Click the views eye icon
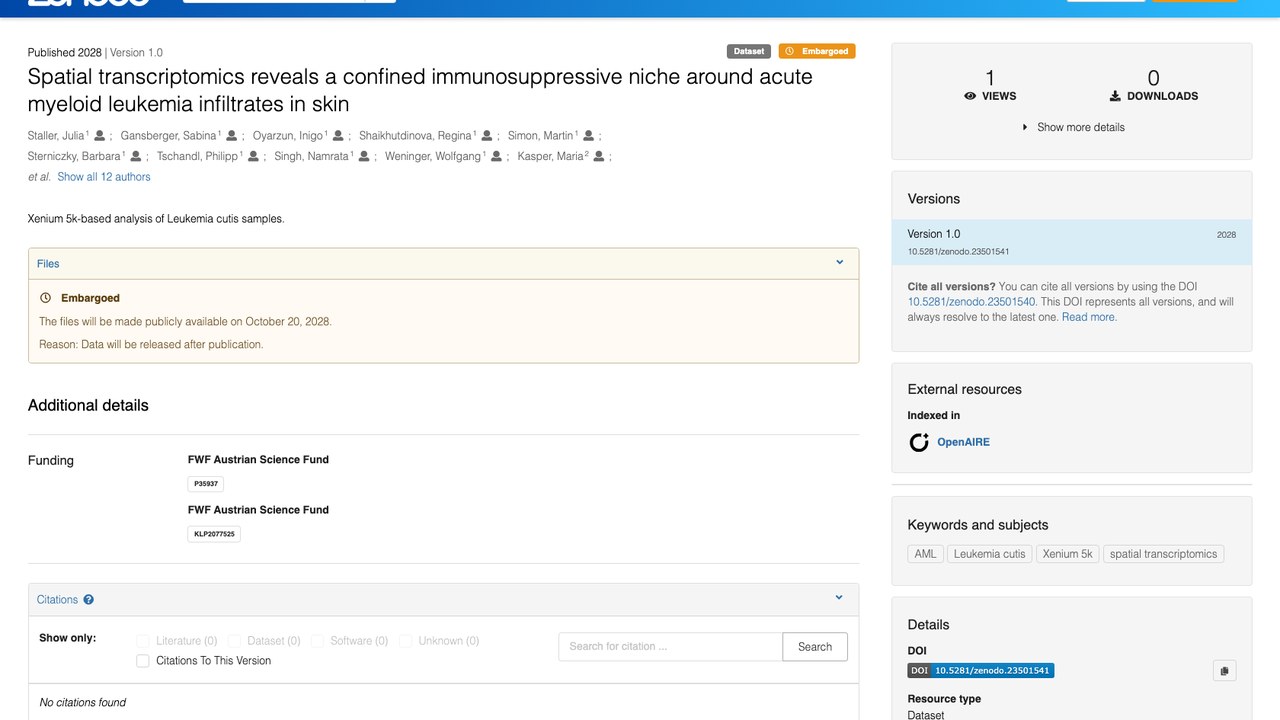Screen dimensions: 1280x720 (x=970, y=96)
